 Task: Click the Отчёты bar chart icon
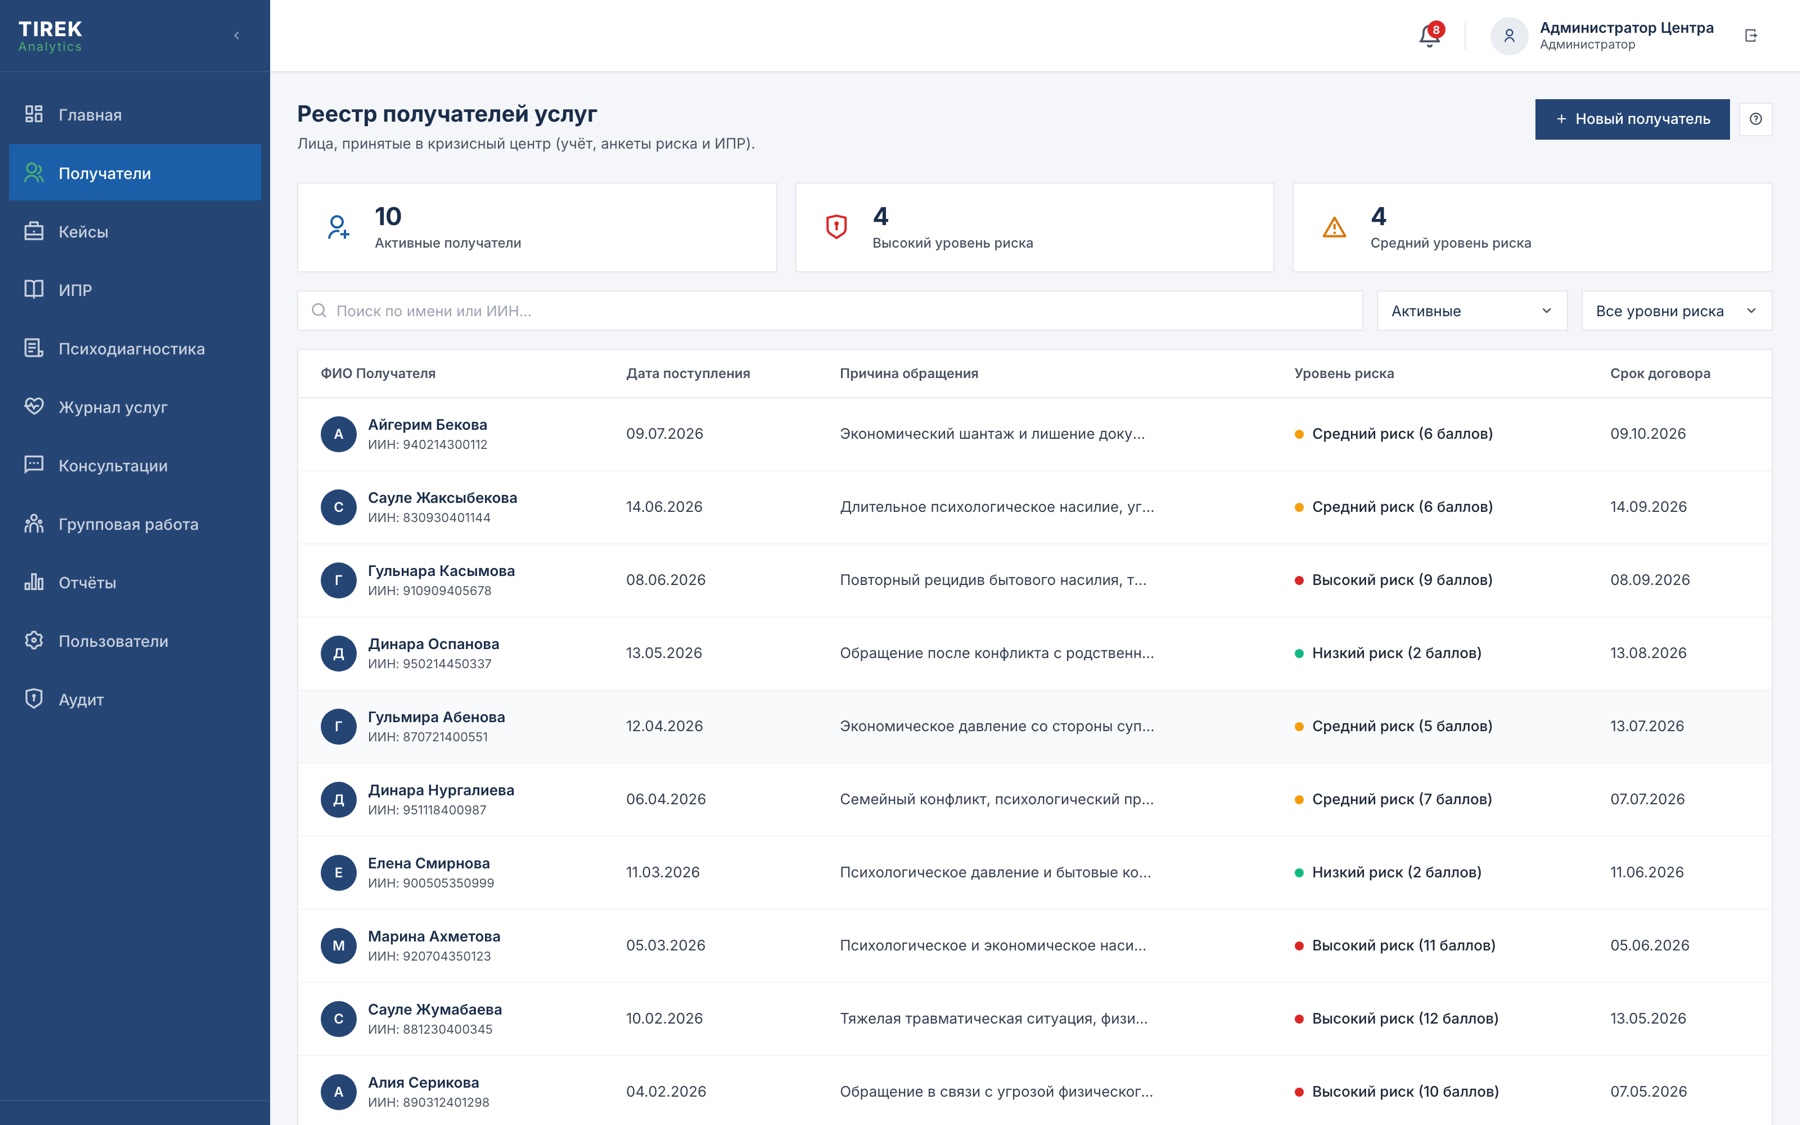34,582
